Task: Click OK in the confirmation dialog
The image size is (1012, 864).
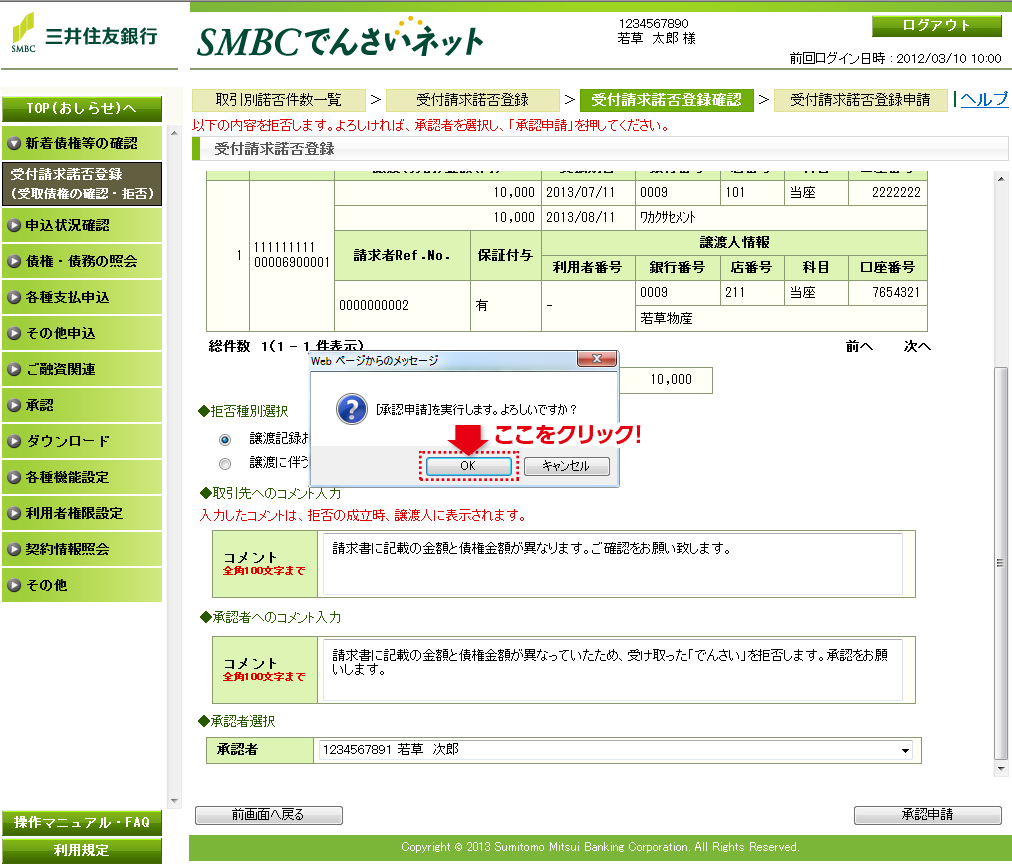Action: pyautogui.click(x=469, y=466)
